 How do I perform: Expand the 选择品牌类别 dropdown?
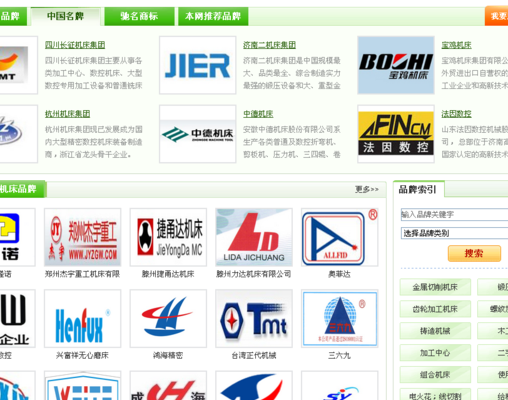(x=454, y=233)
